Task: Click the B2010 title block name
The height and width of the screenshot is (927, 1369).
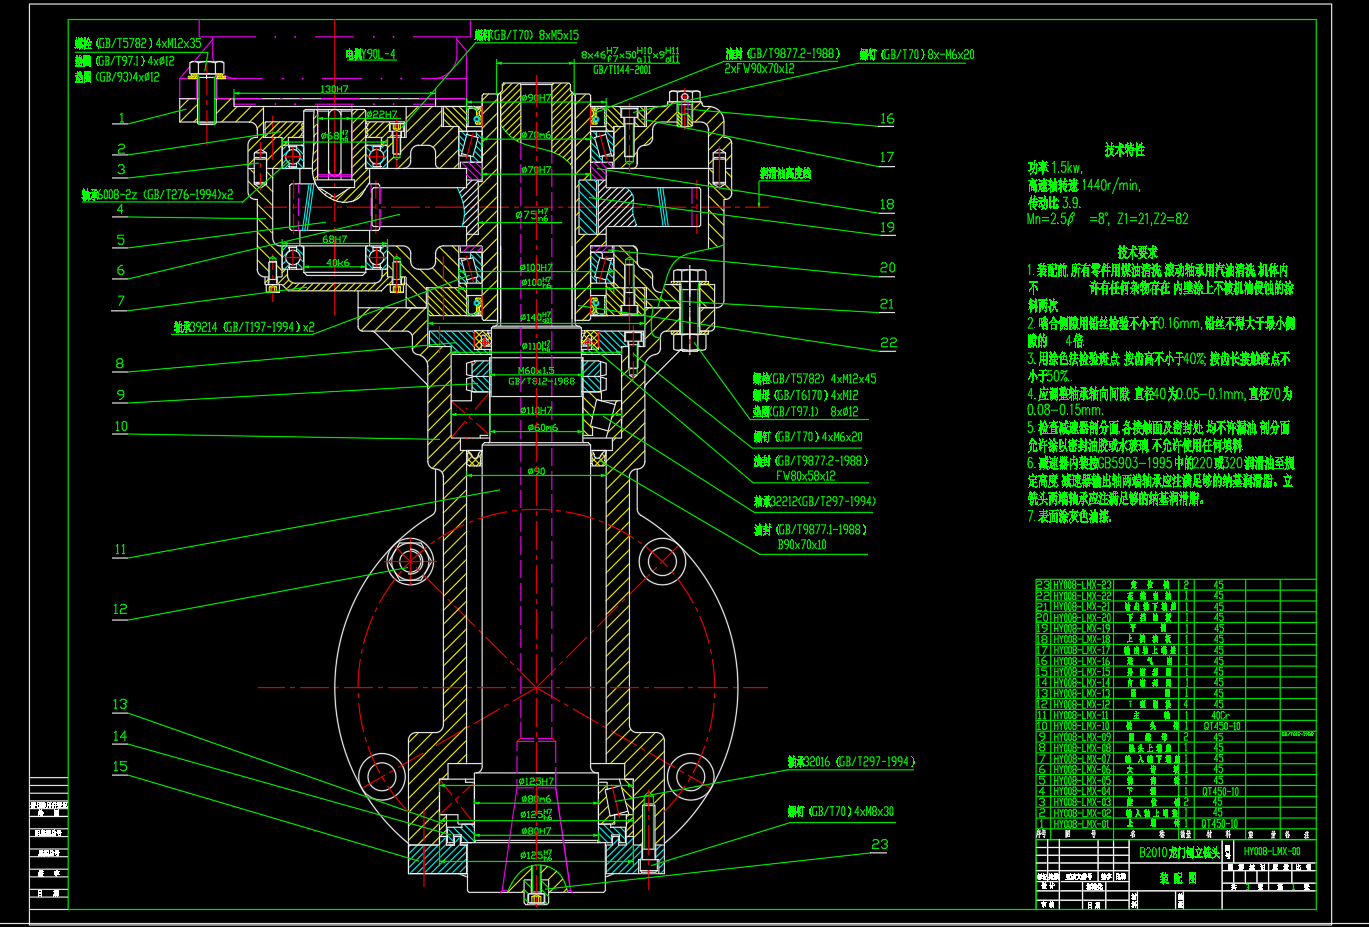Action: 1180,853
